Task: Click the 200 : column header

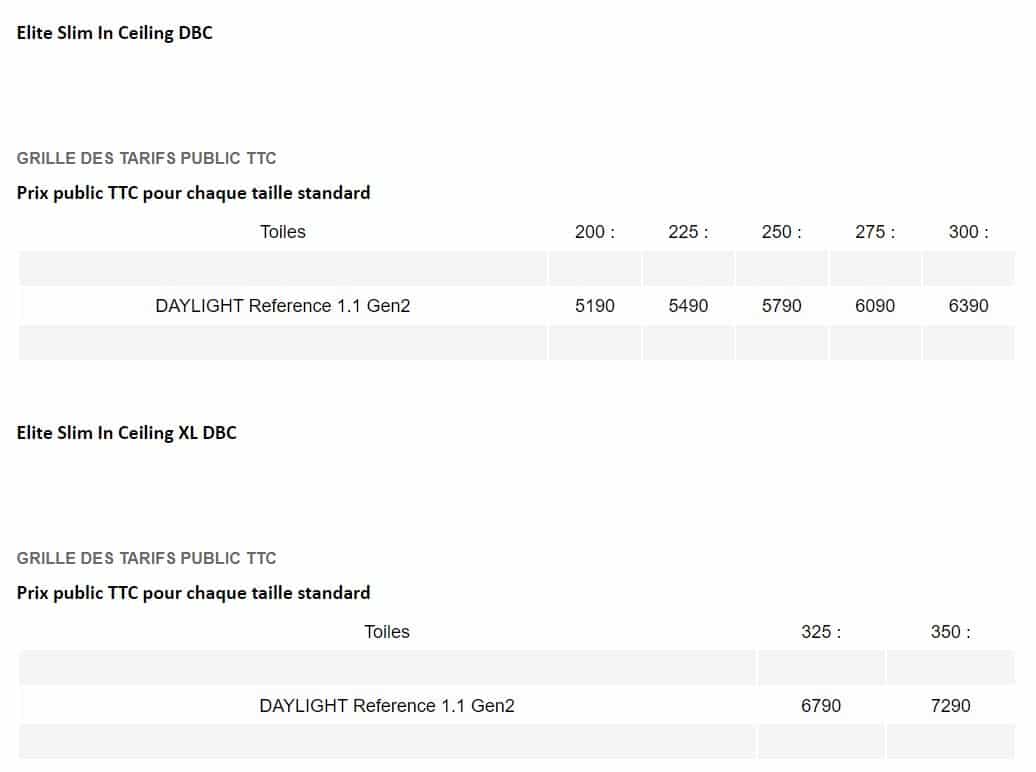Action: click(595, 232)
